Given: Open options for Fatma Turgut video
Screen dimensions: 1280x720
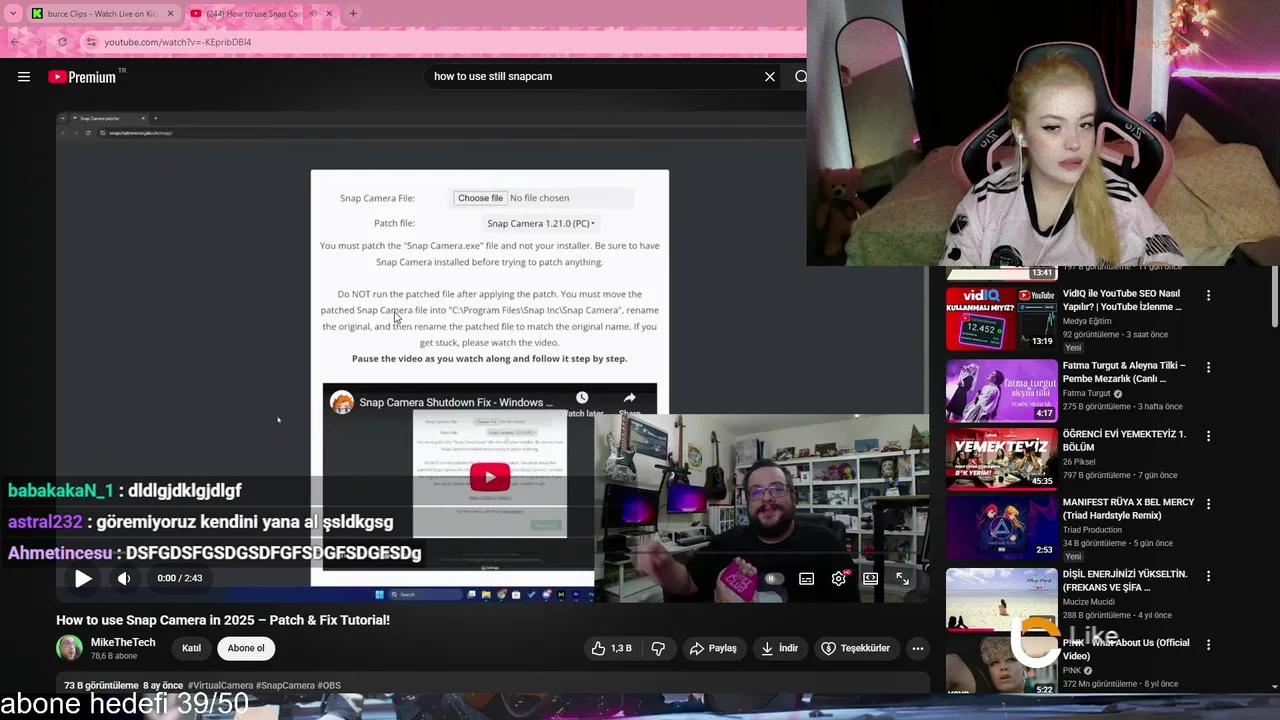Looking at the screenshot, I should (x=1208, y=368).
